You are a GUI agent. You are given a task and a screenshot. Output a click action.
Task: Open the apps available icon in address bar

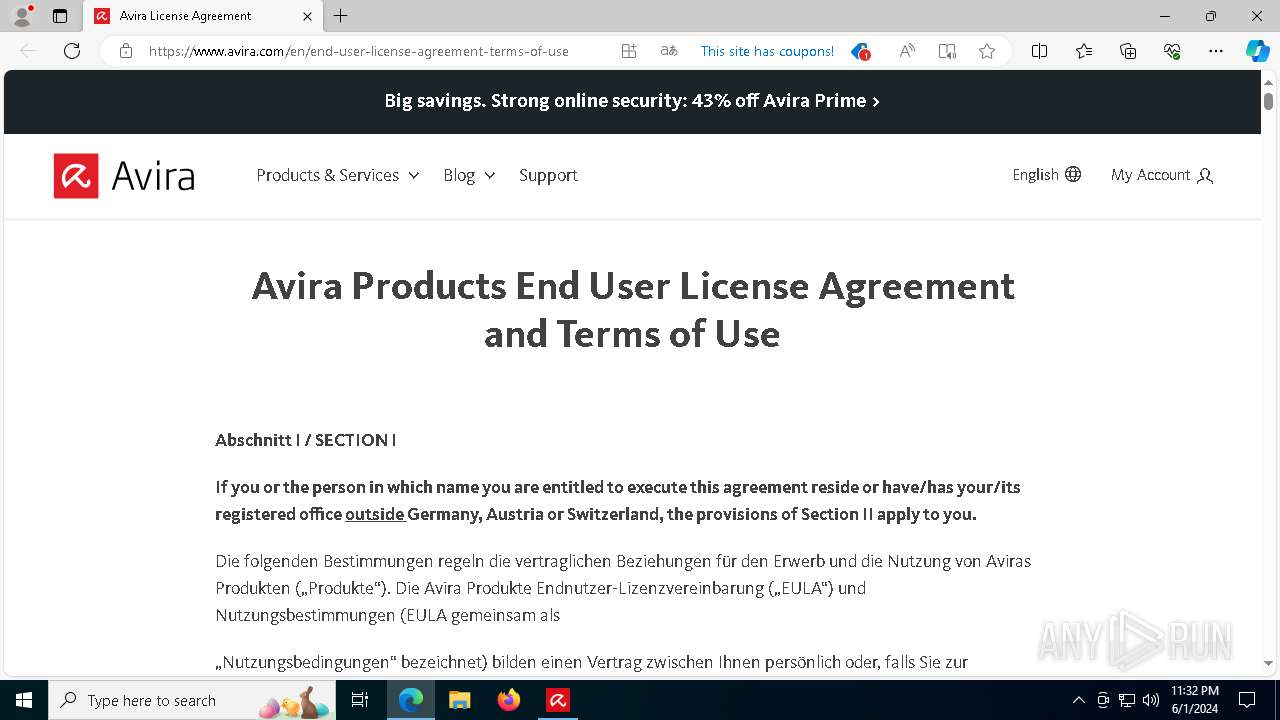coord(629,51)
